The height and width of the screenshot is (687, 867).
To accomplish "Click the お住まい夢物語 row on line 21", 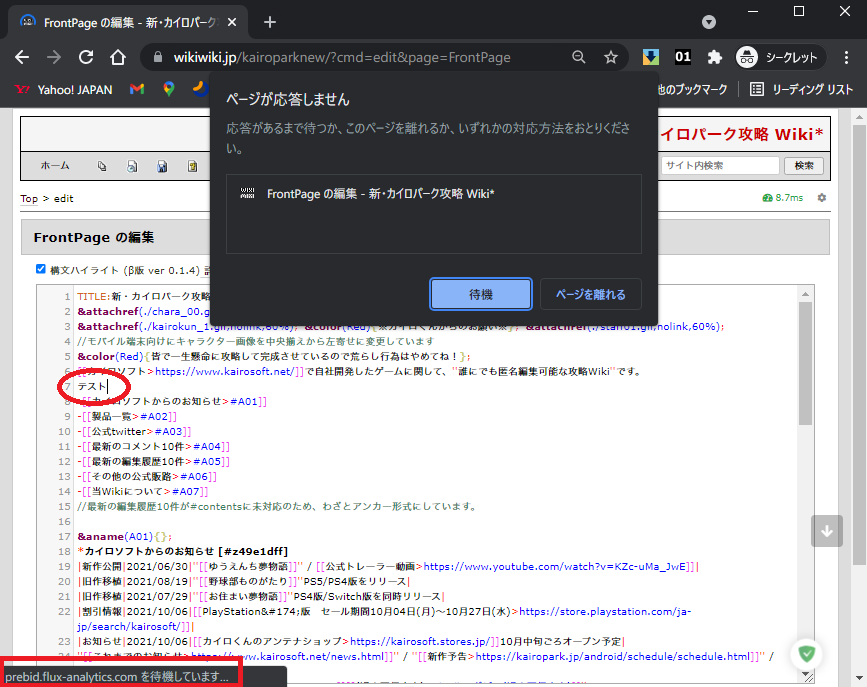I will pyautogui.click(x=261, y=596).
